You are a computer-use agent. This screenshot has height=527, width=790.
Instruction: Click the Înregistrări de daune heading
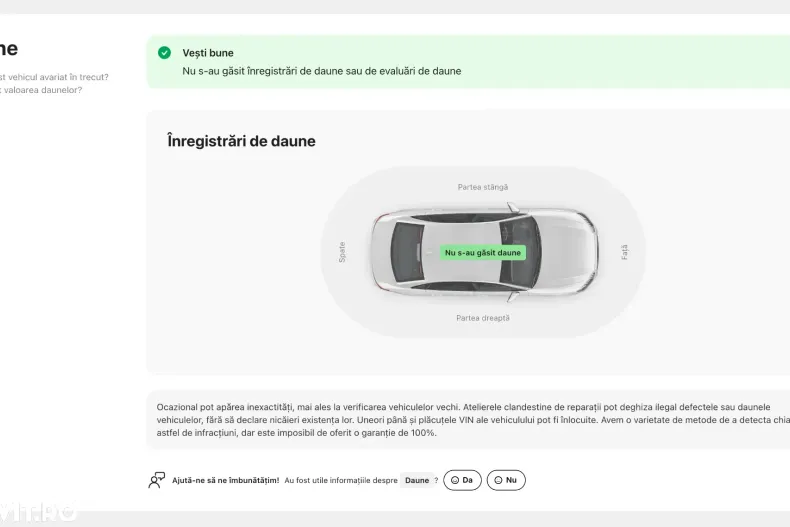[241, 141]
